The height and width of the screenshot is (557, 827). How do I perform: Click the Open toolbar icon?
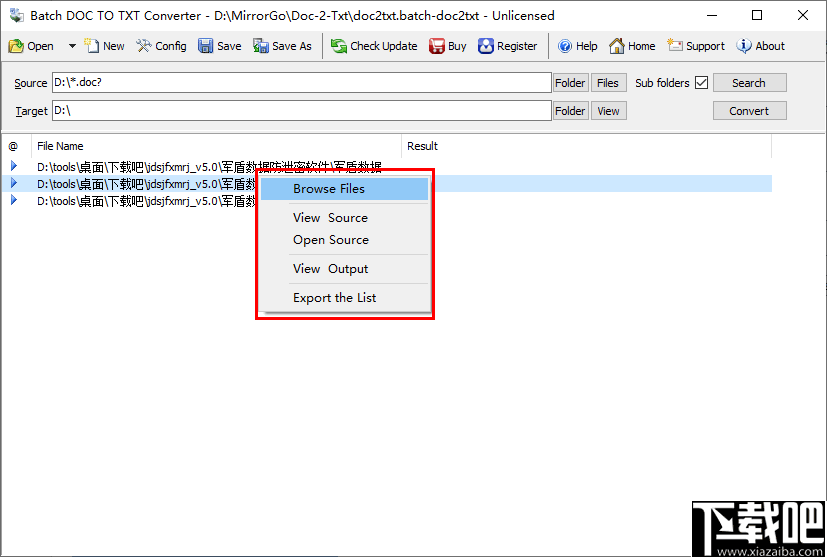(16, 46)
